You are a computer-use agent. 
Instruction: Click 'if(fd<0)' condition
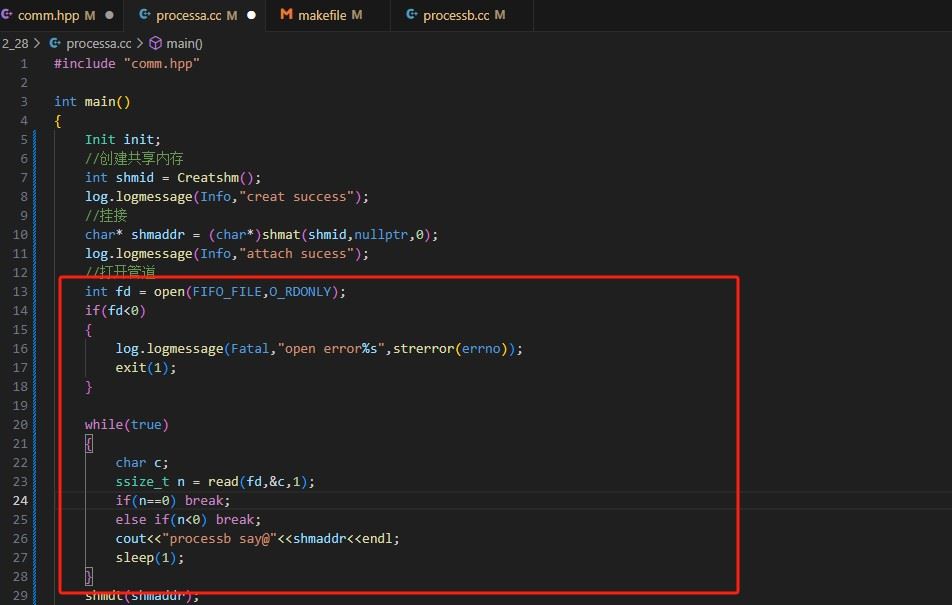(115, 310)
